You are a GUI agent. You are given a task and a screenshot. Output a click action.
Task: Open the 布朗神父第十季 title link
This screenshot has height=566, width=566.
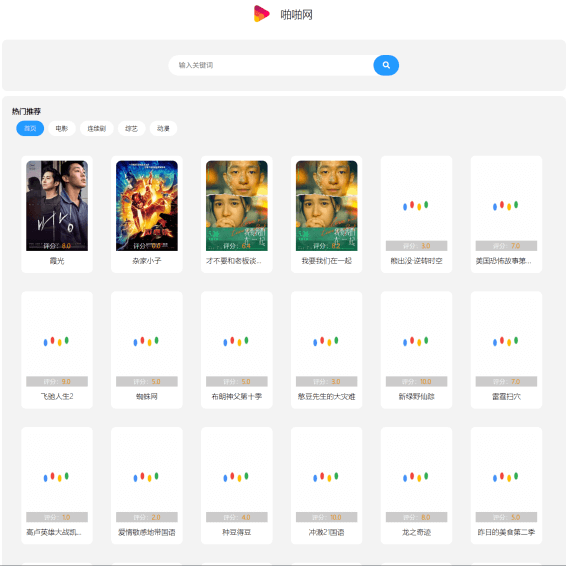click(x=237, y=396)
